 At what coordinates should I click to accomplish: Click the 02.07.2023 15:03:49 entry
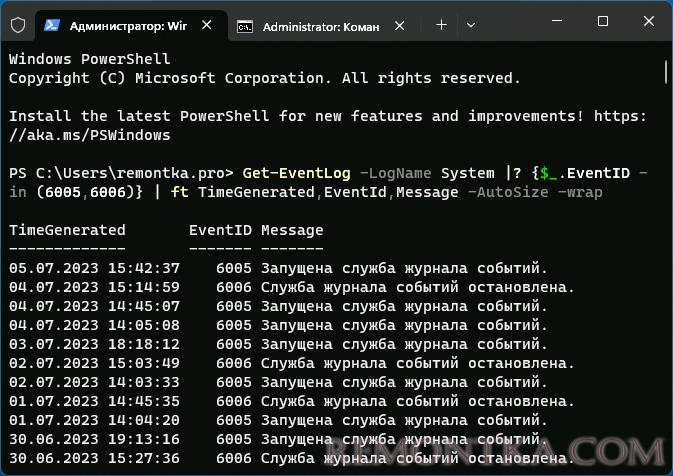(292, 363)
